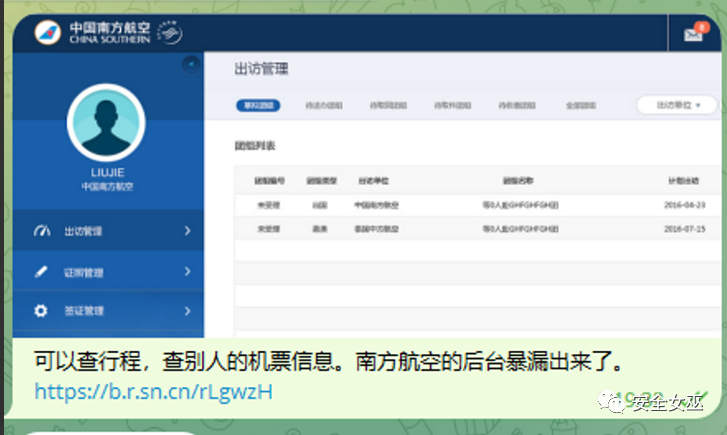Click the date 2016-07-15 cell
Screen dimensions: 727x435
[684, 229]
